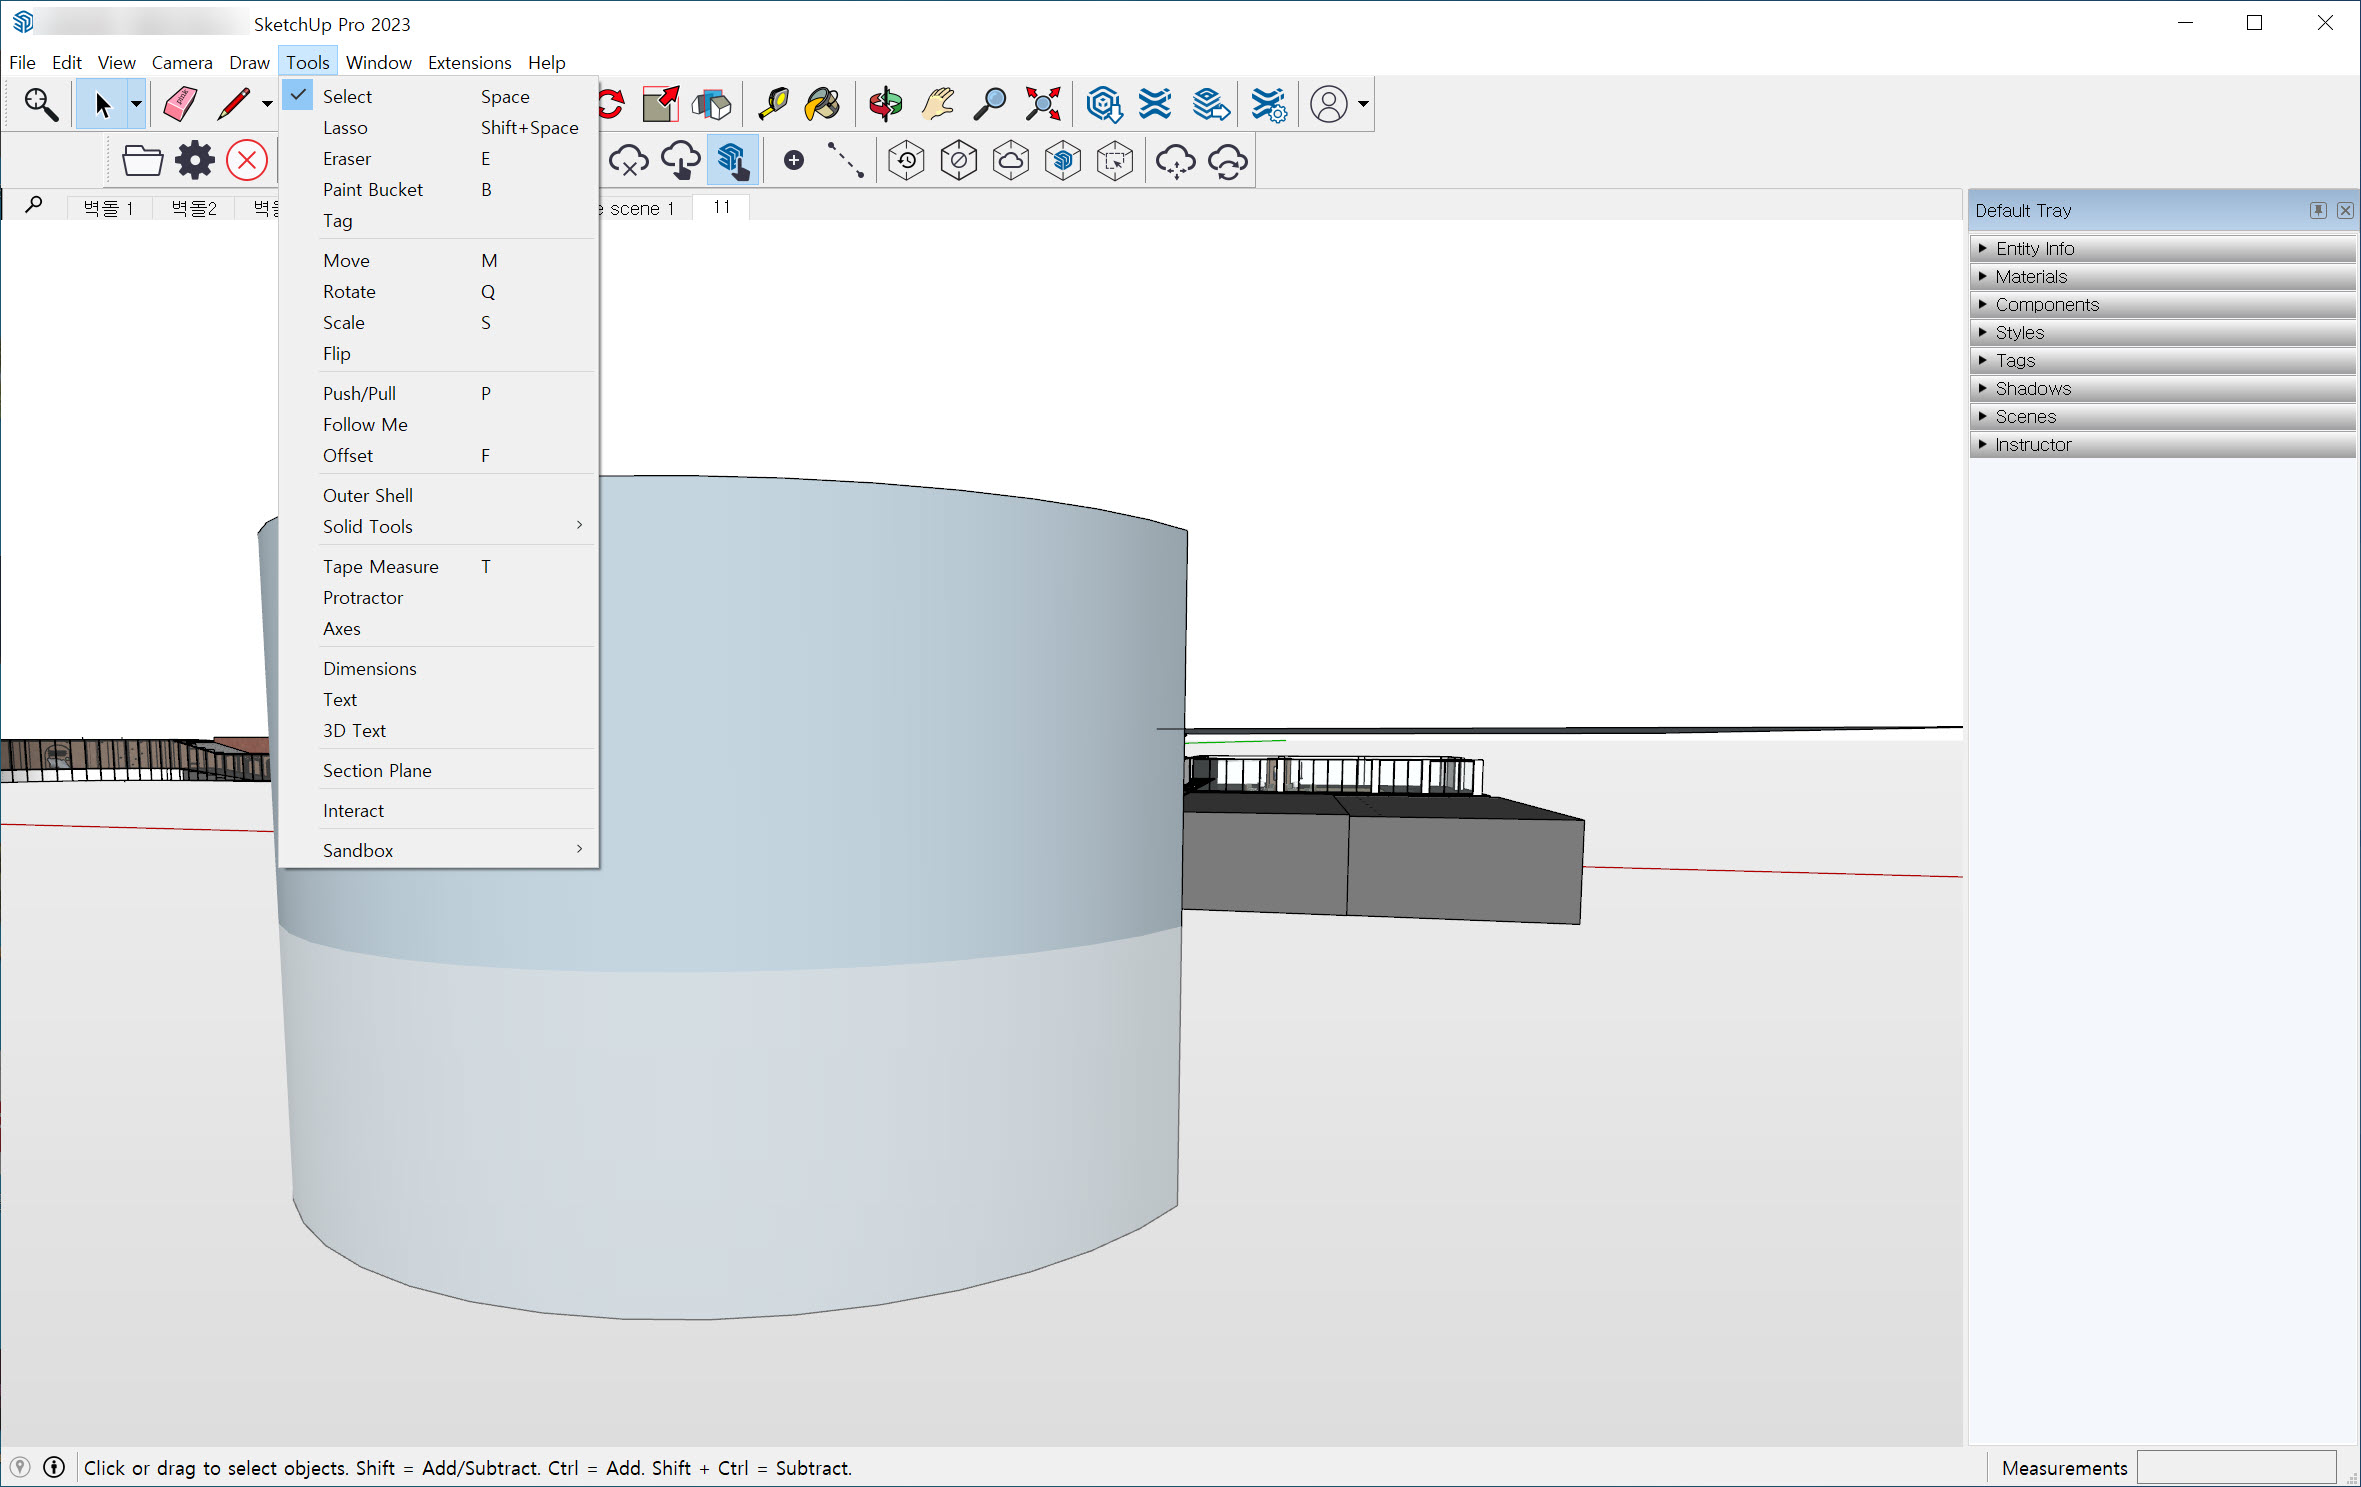Activate the Orbit tool icon

tap(885, 104)
